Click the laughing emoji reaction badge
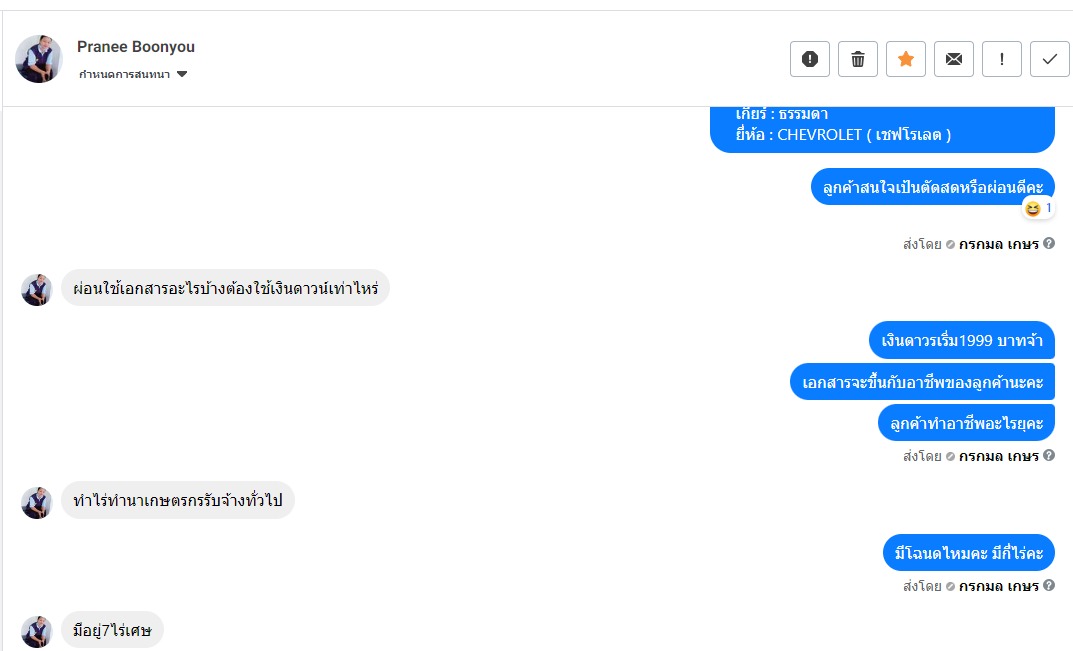The width and height of the screenshot is (1073, 651). point(1038,208)
